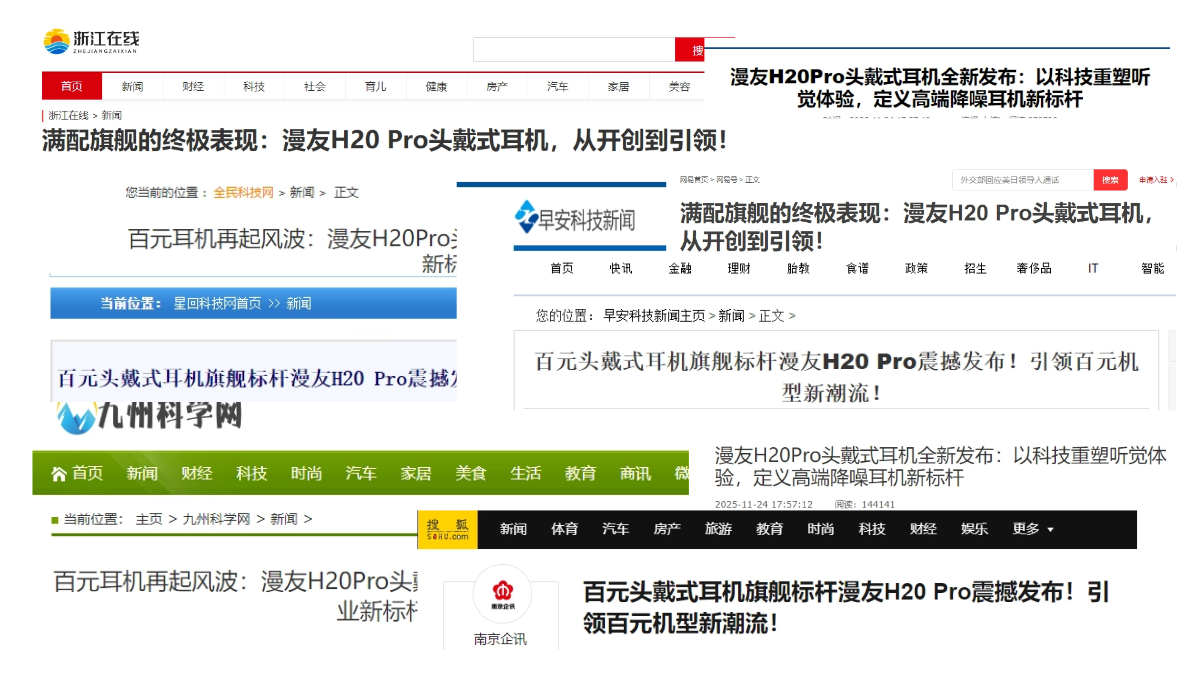
Task: Click the yellow 搜狐 logo
Action: (447, 529)
